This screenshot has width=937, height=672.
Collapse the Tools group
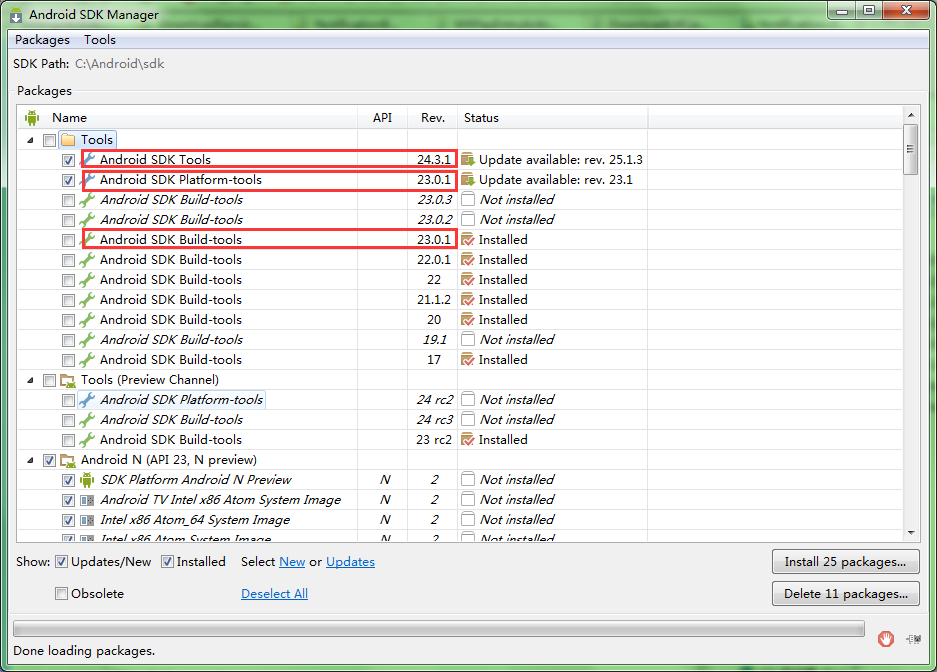pyautogui.click(x=30, y=140)
